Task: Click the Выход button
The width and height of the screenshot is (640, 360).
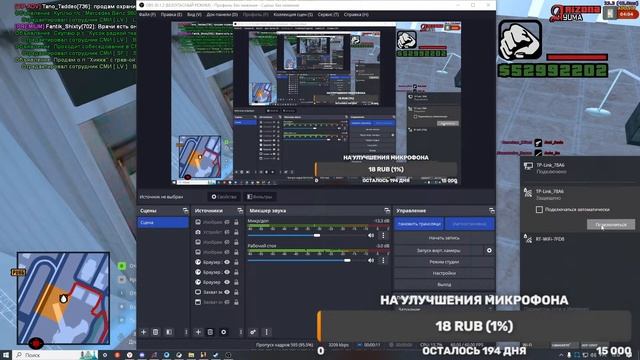Action: coord(444,284)
